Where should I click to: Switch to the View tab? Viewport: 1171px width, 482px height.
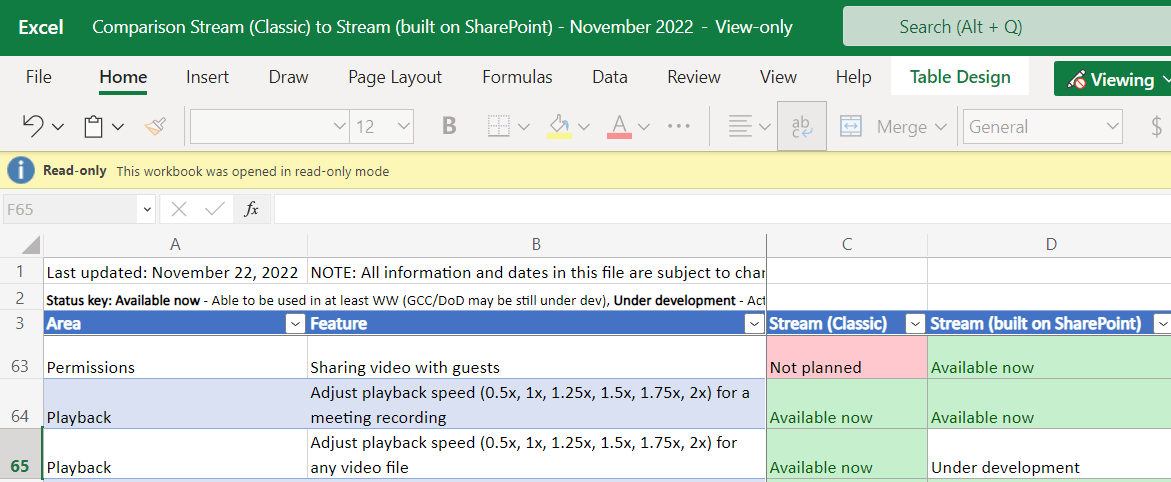[x=778, y=77]
